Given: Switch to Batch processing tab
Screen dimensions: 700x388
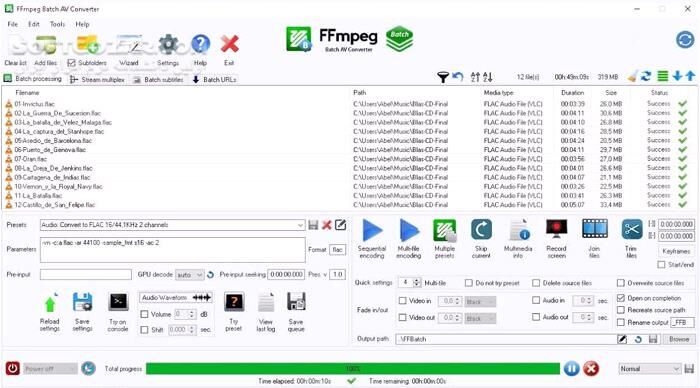Looking at the screenshot, I should [x=33, y=79].
